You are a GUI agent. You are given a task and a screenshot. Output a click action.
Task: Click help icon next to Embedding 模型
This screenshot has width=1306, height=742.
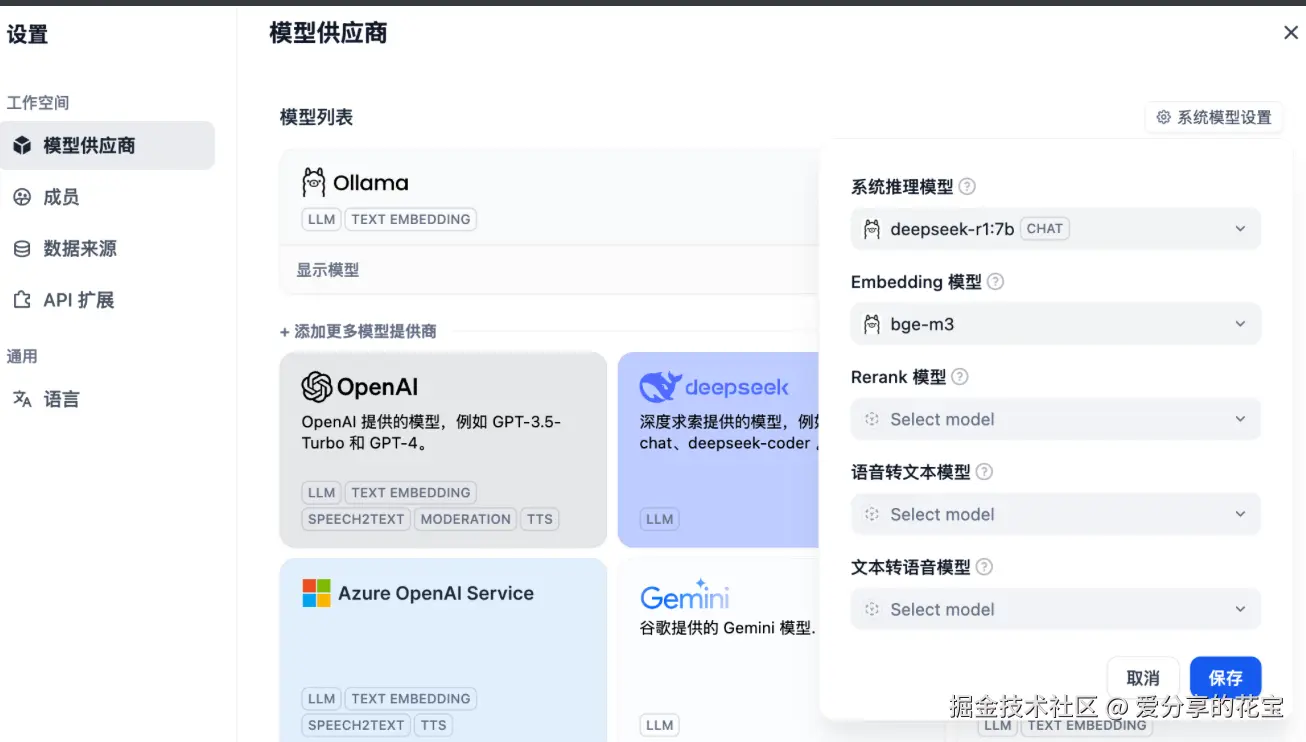pyautogui.click(x=995, y=282)
